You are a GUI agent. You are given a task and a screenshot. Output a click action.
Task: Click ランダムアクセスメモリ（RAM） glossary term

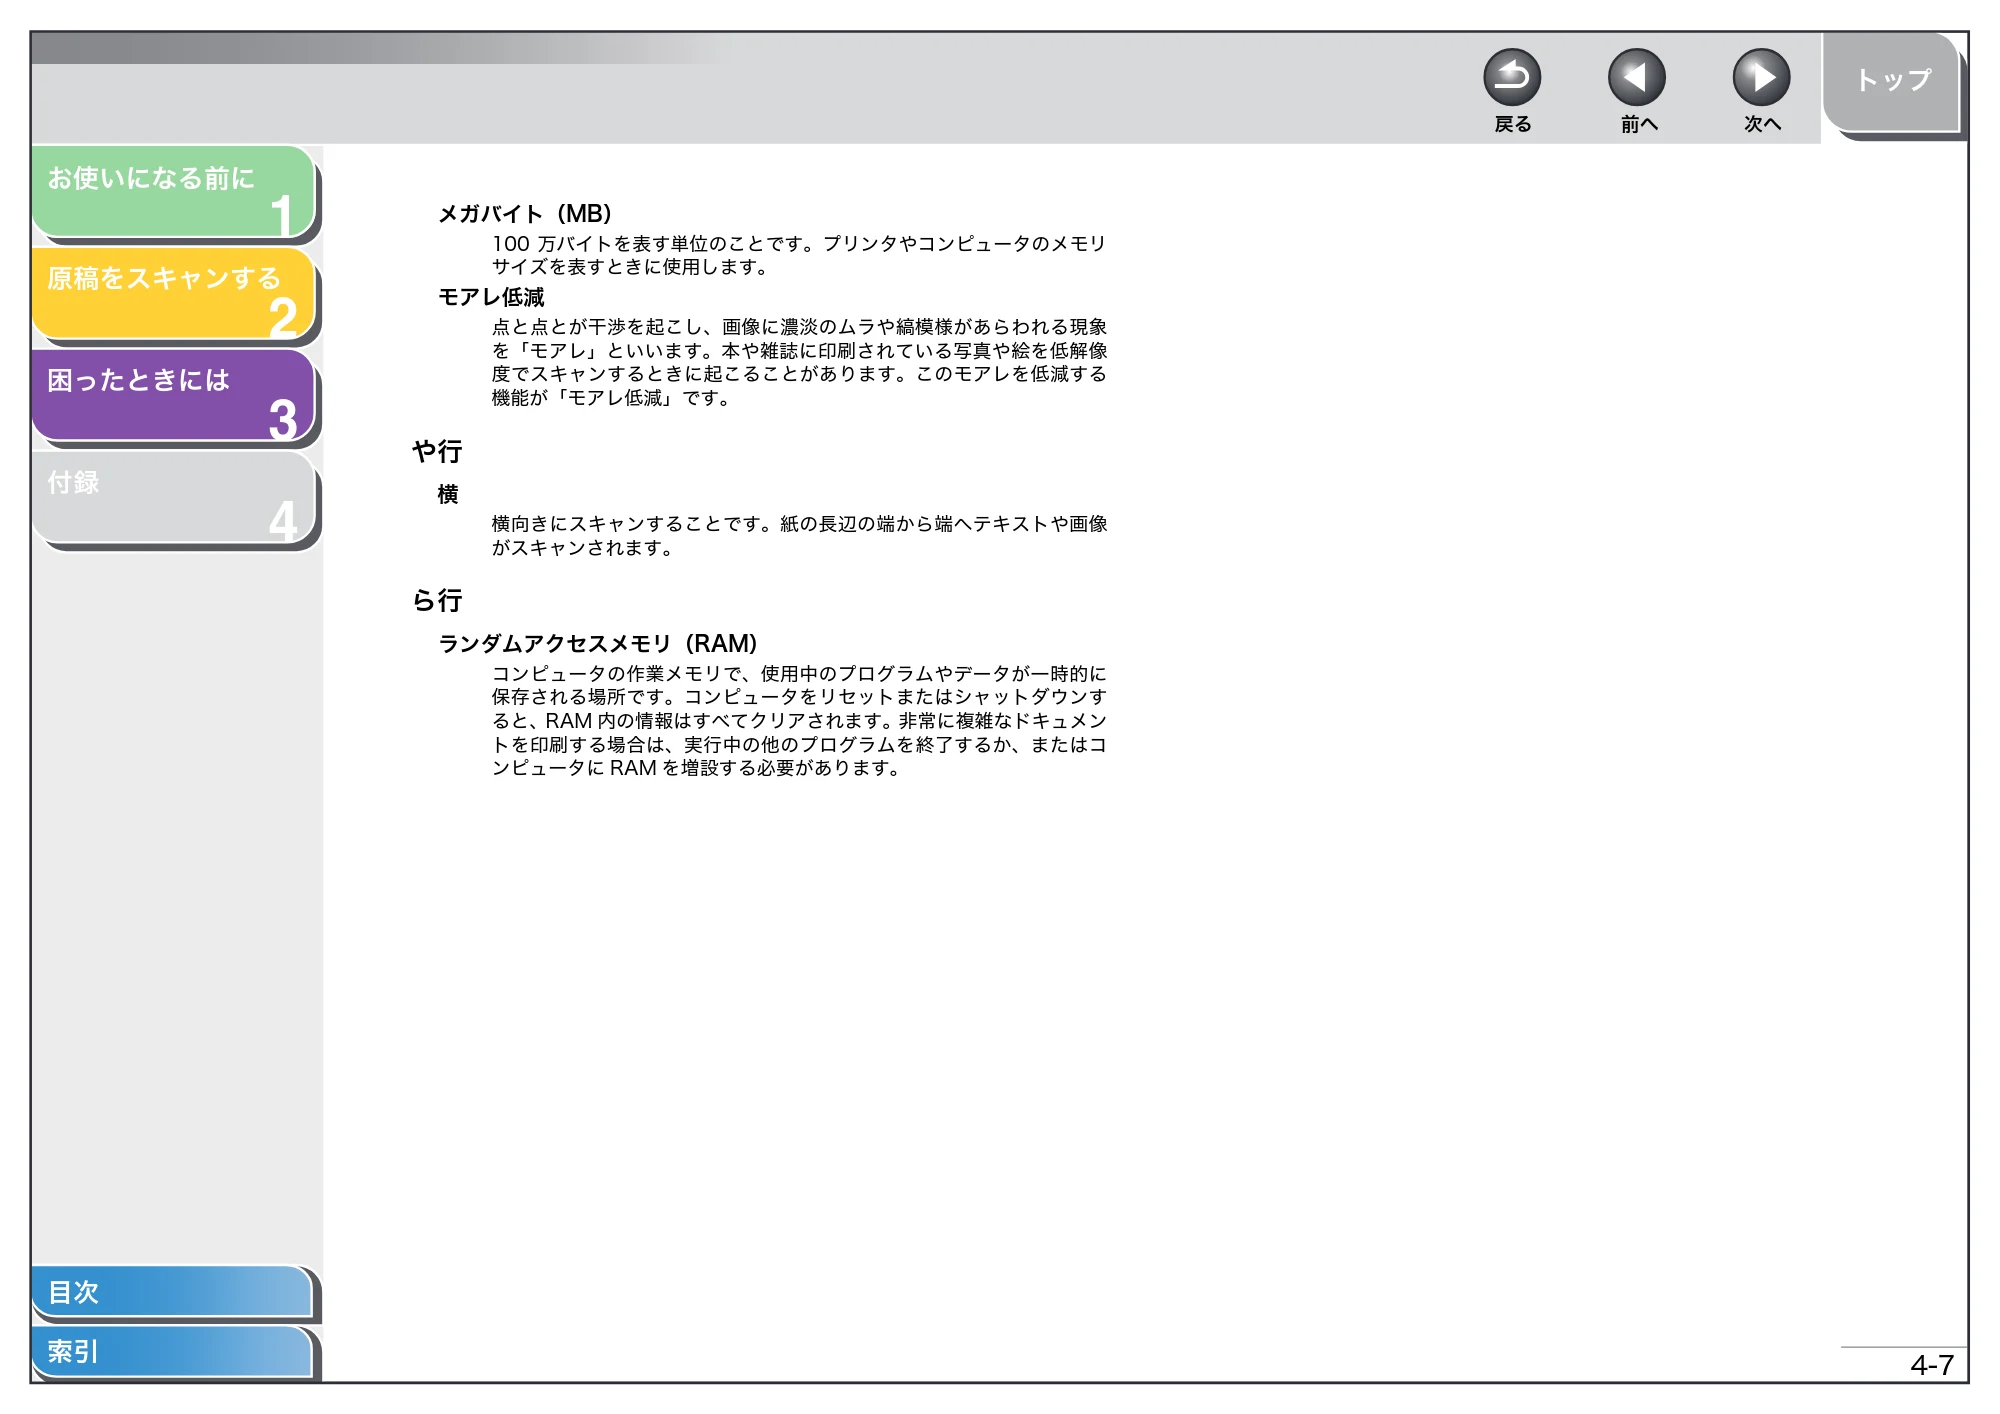click(598, 644)
